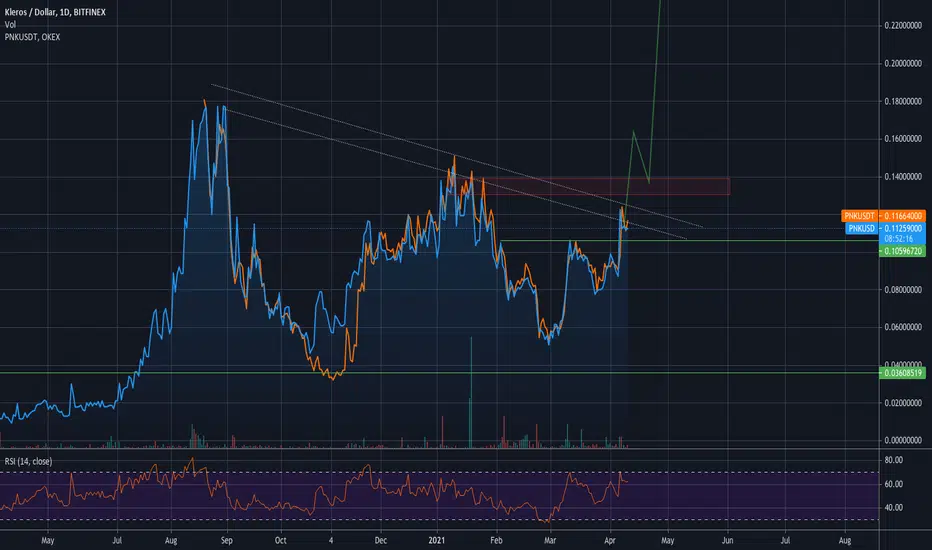This screenshot has height=550, width=932.
Task: Click the Sep time axis label
Action: pyautogui.click(x=226, y=540)
